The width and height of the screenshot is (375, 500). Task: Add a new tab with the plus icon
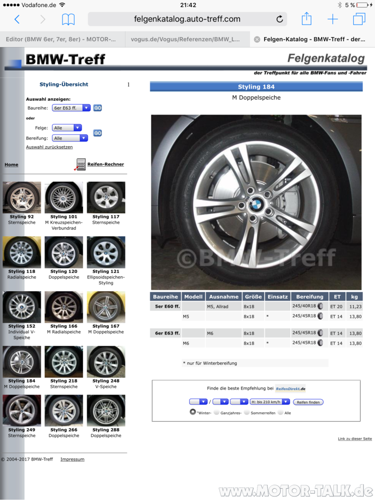click(x=332, y=19)
